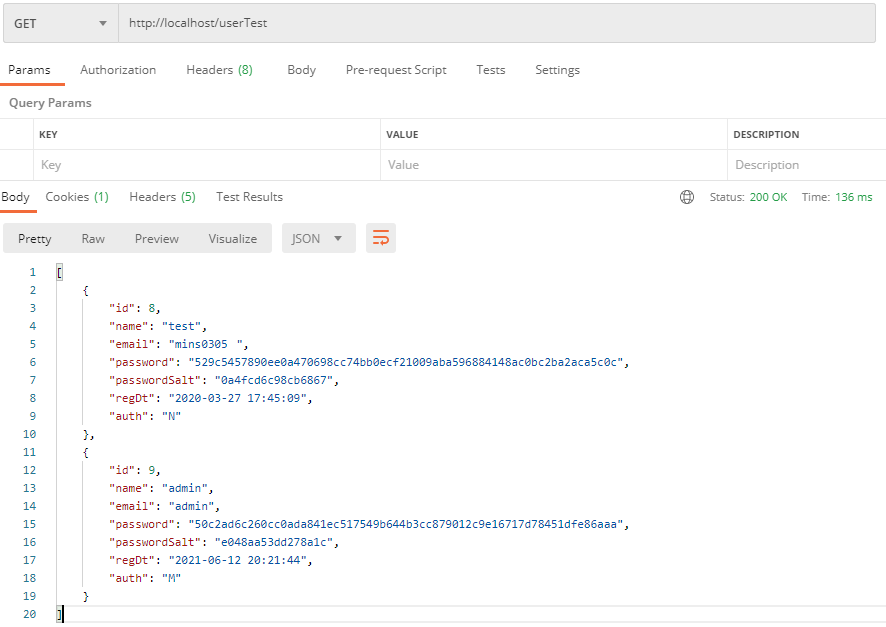Select the response Body tab
The height and width of the screenshot is (627, 886).
[15, 197]
